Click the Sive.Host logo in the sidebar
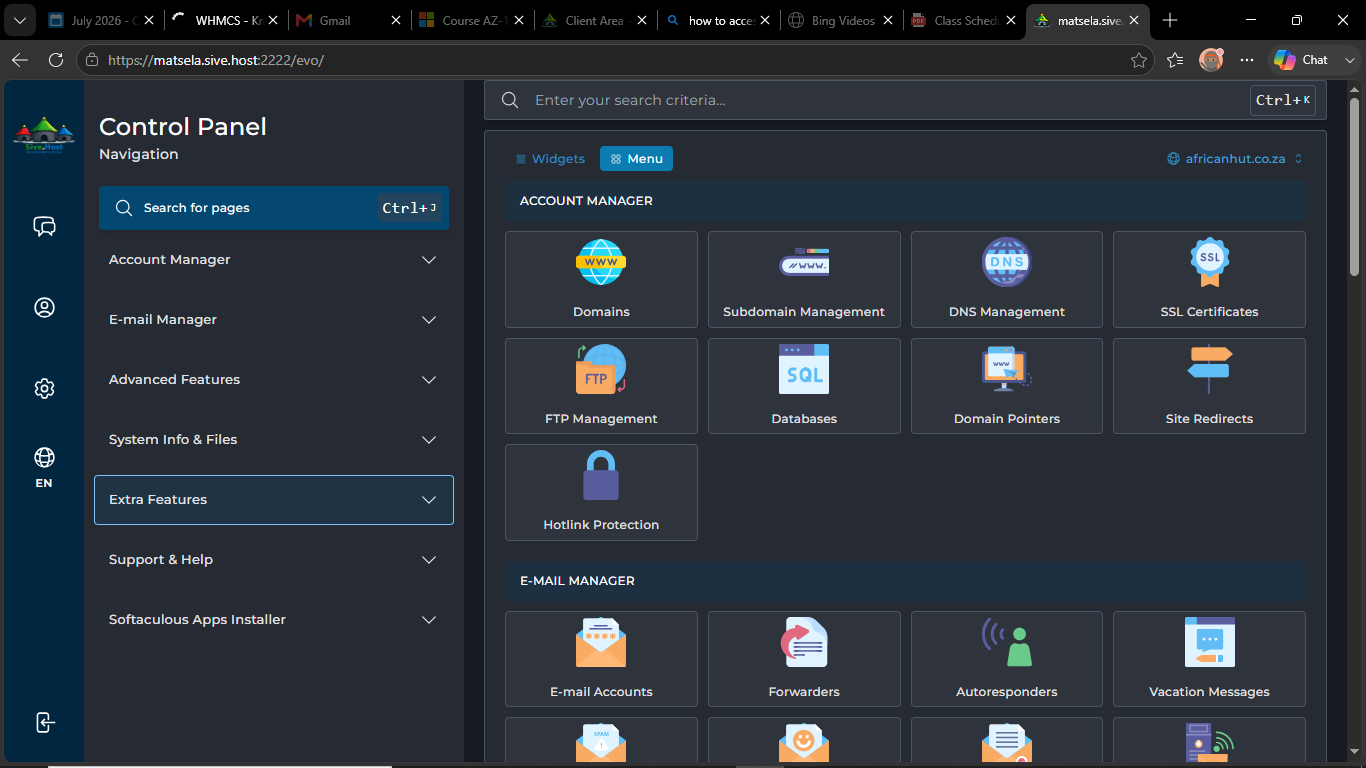This screenshot has width=1366, height=768. (x=44, y=135)
